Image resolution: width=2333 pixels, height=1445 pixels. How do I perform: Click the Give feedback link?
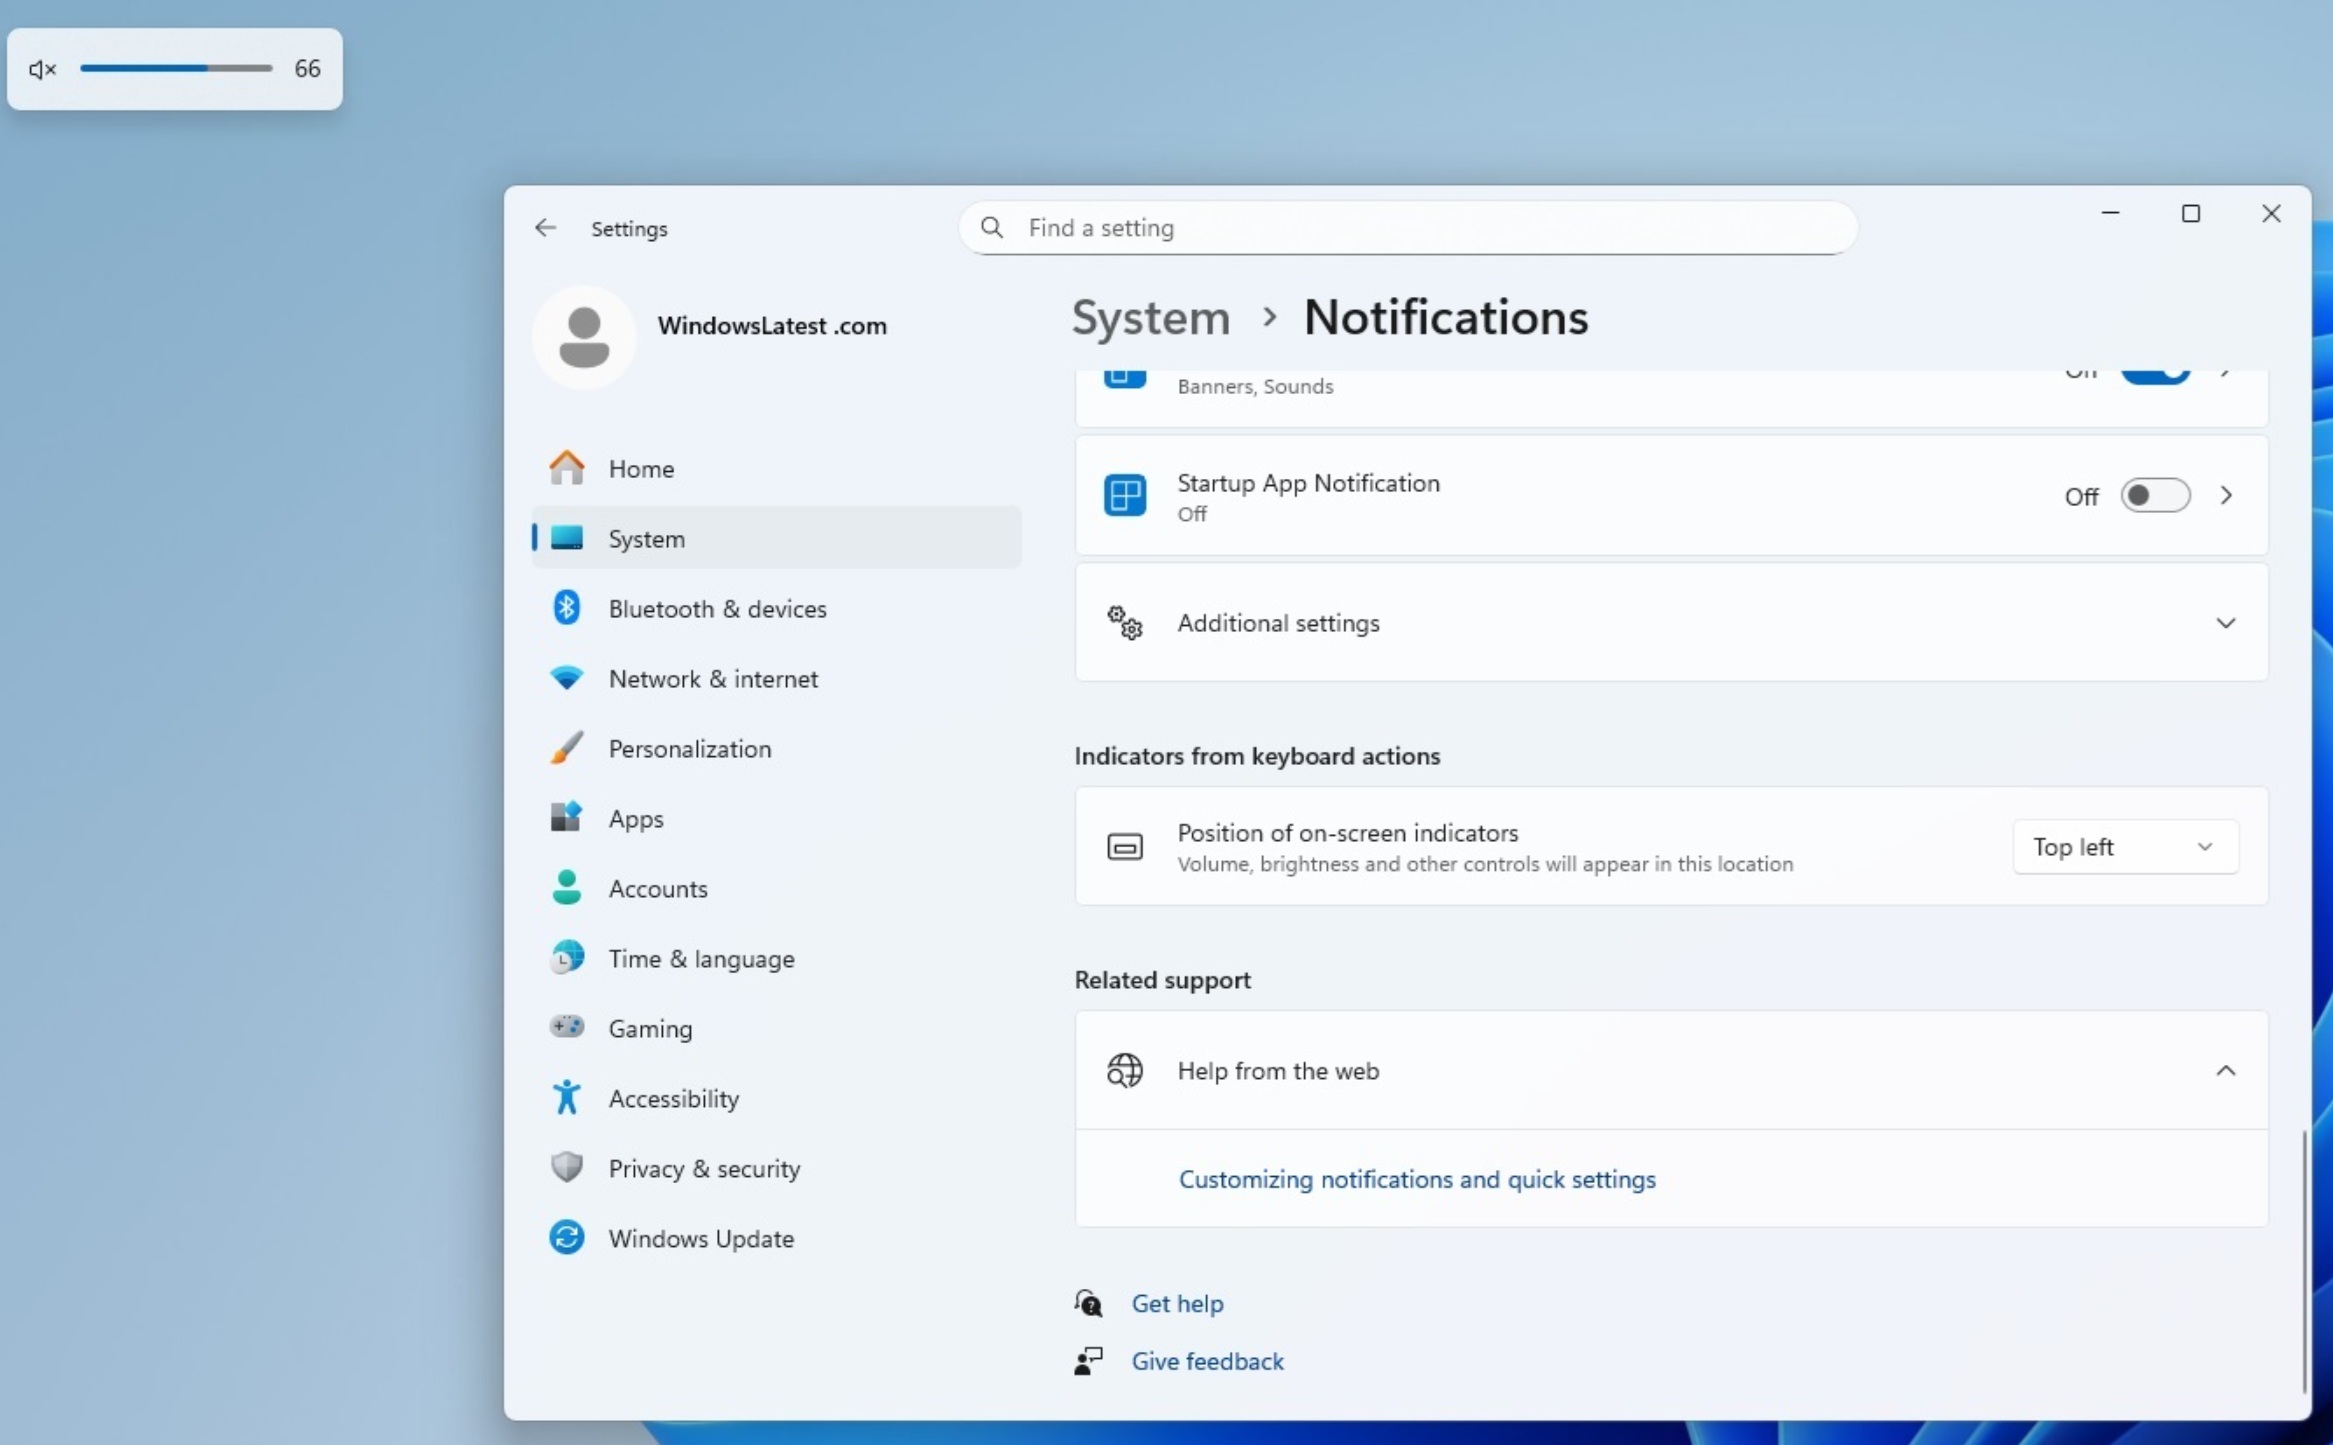[1207, 1360]
